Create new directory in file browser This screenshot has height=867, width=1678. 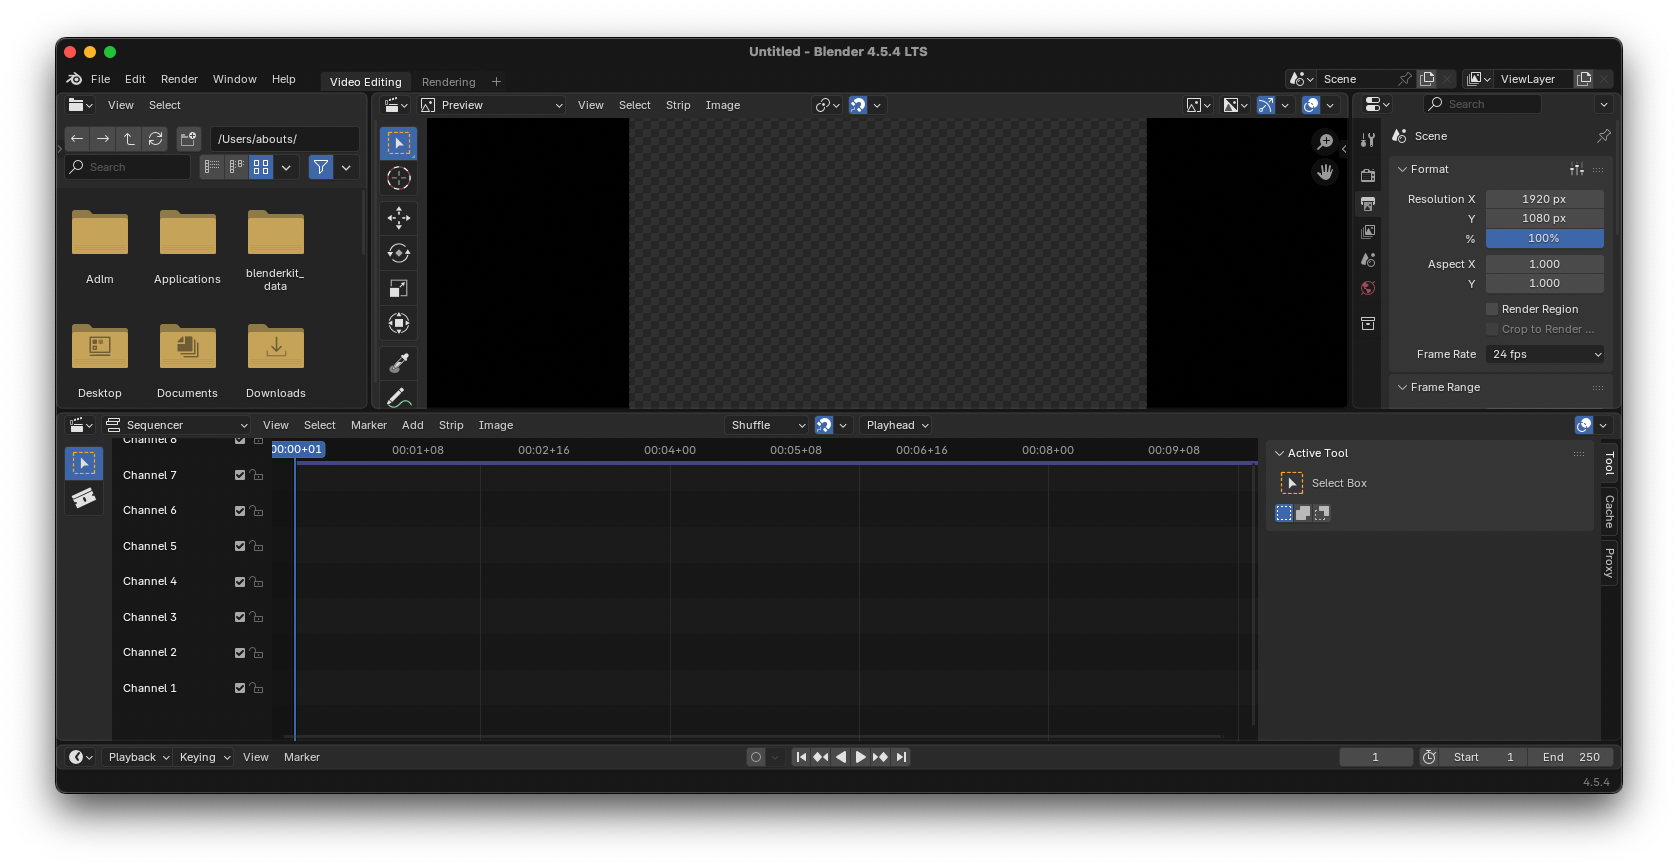click(188, 139)
